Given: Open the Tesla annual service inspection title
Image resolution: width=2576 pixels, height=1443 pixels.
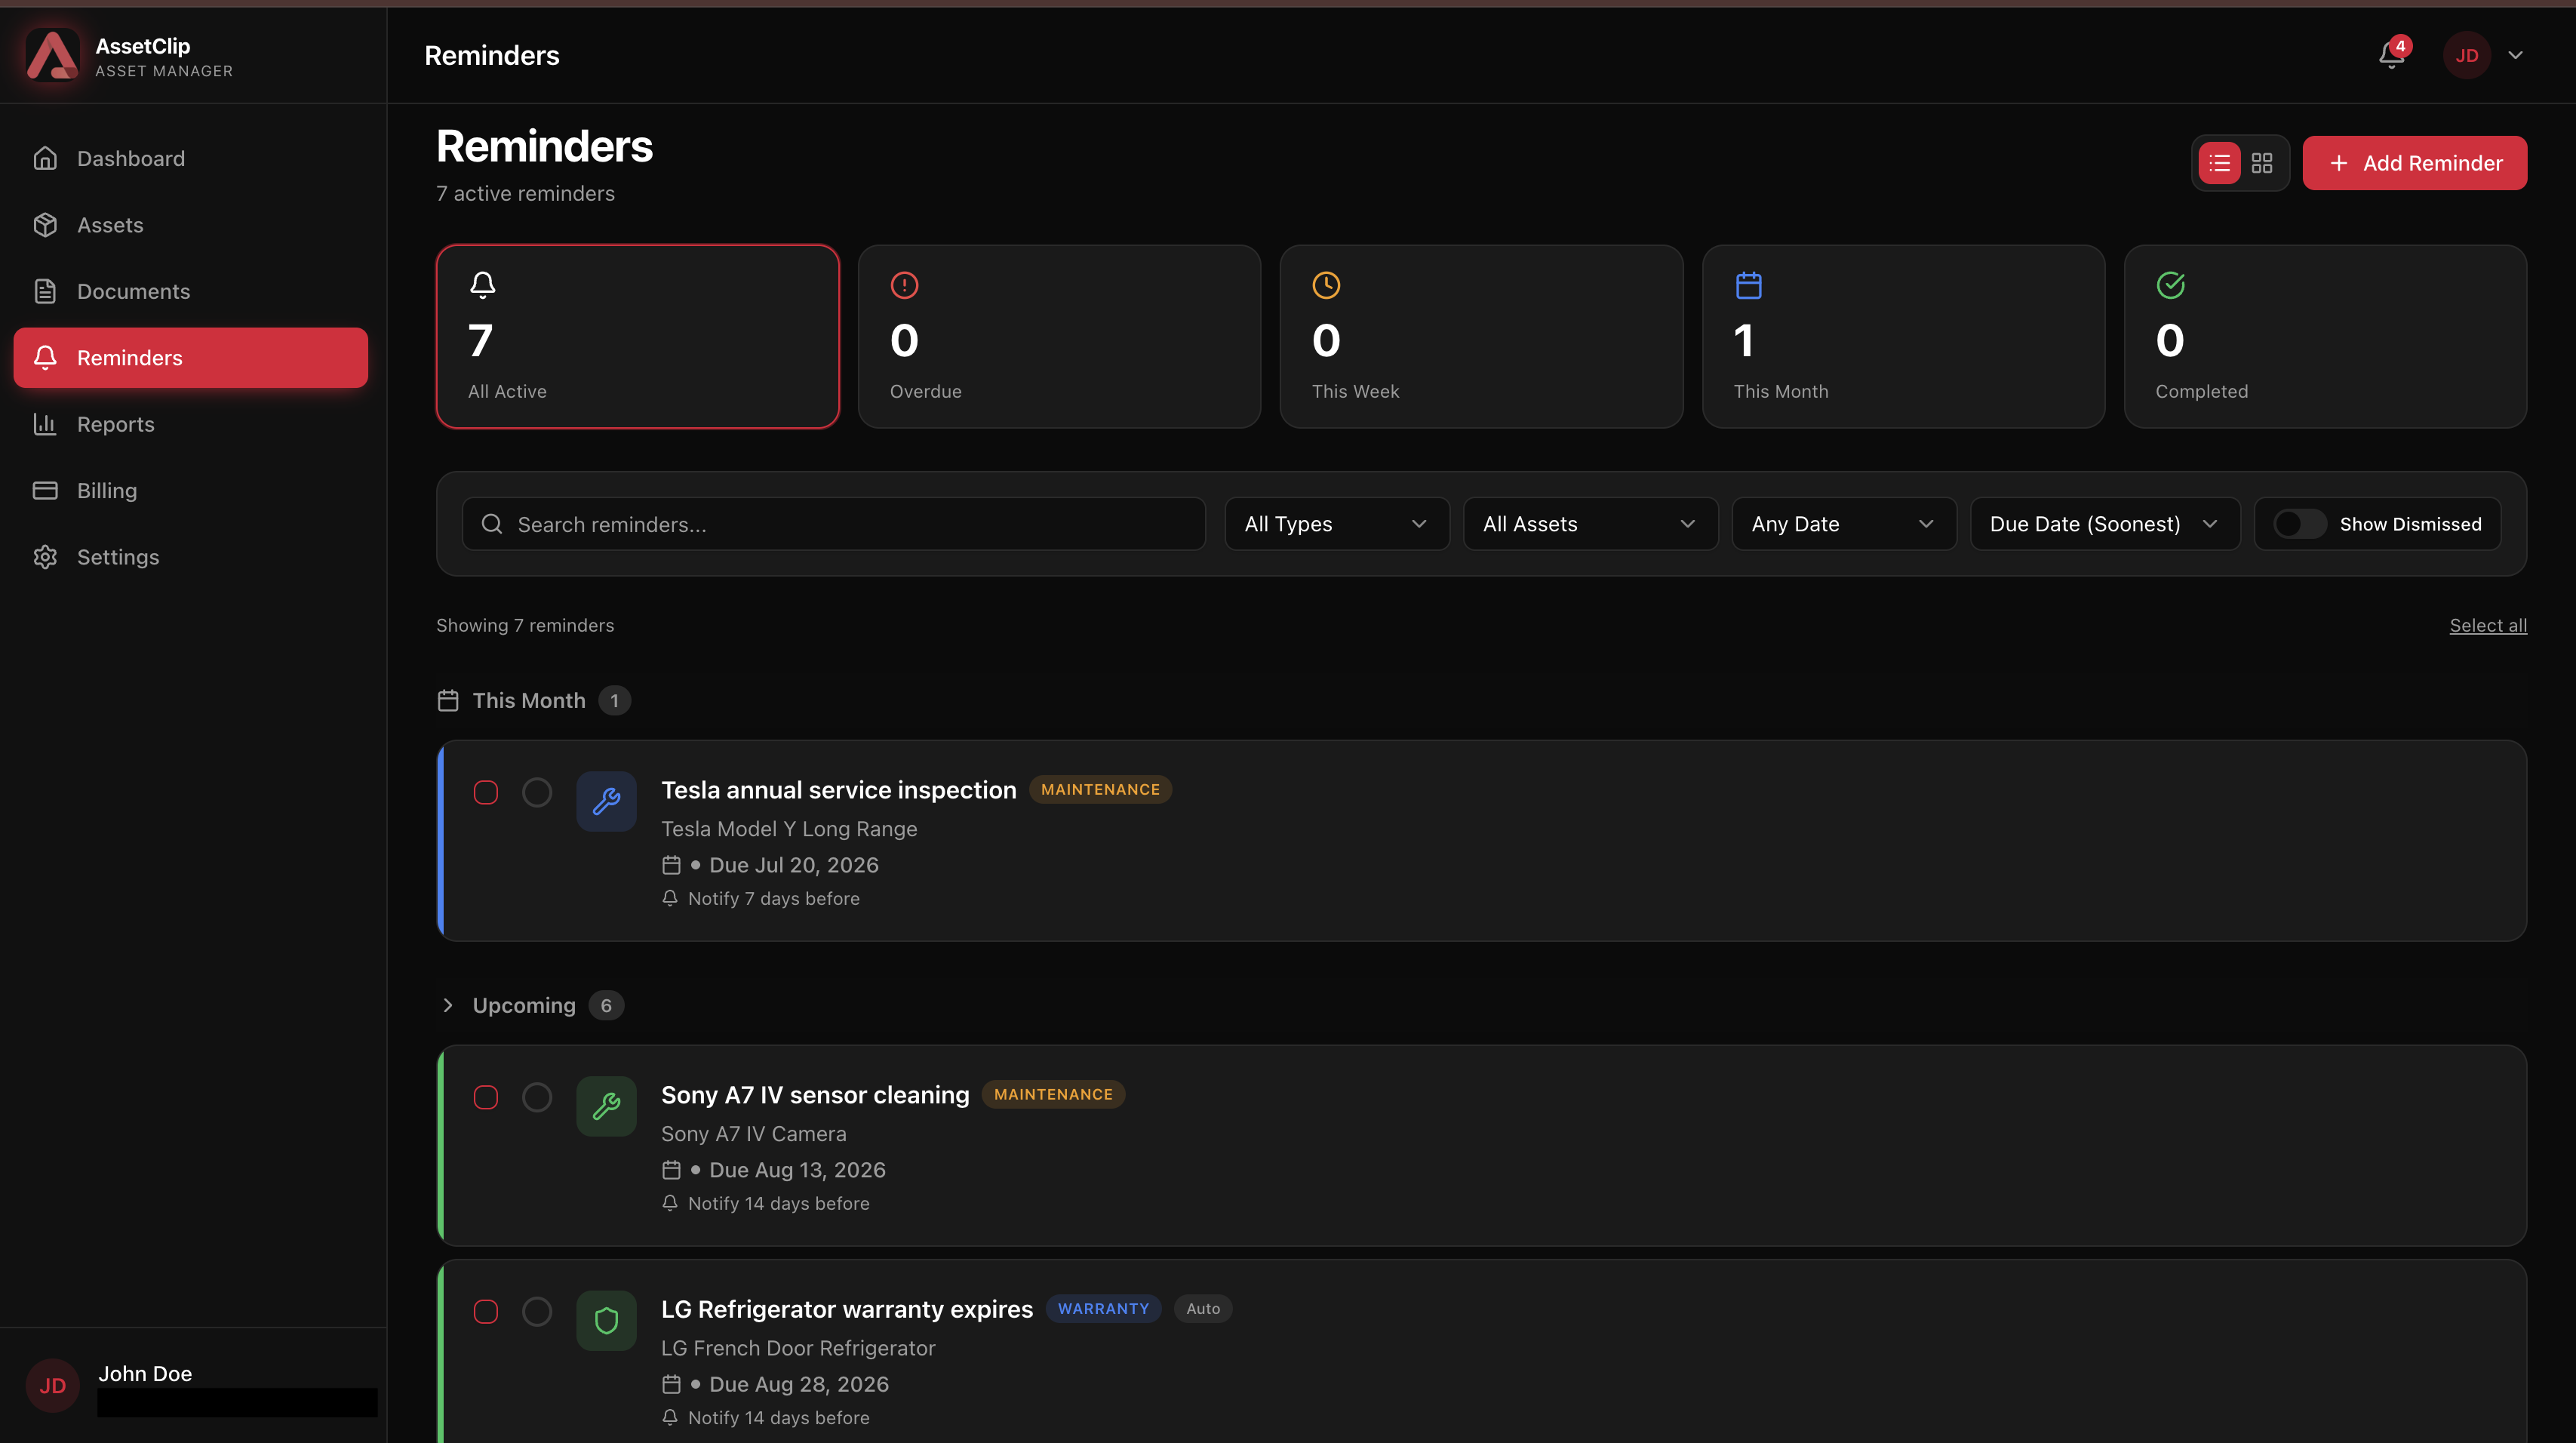Looking at the screenshot, I should pos(838,790).
